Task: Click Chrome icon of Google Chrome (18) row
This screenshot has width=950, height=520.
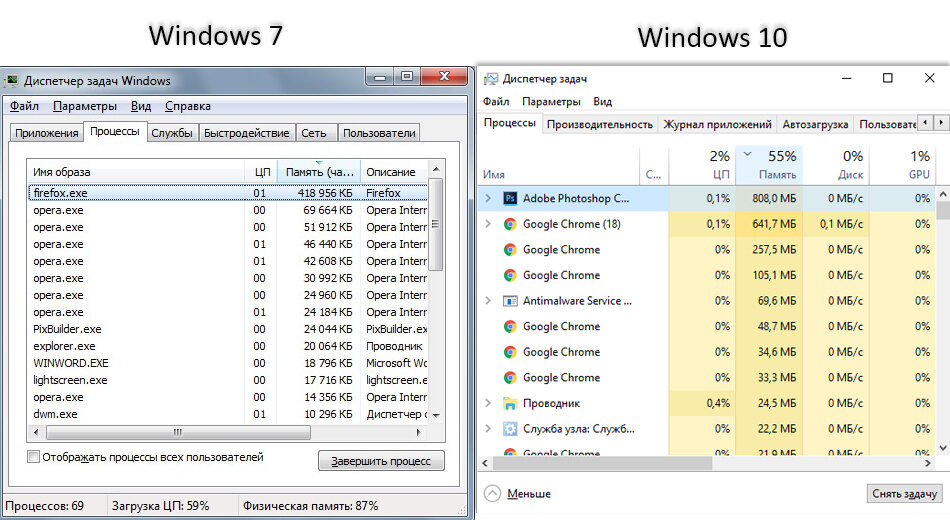Action: pos(510,224)
